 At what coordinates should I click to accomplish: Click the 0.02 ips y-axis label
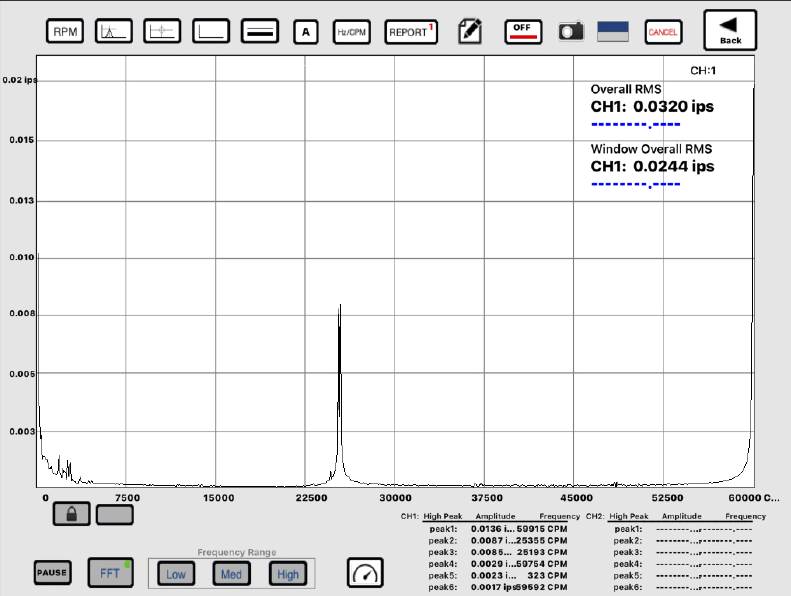19,80
